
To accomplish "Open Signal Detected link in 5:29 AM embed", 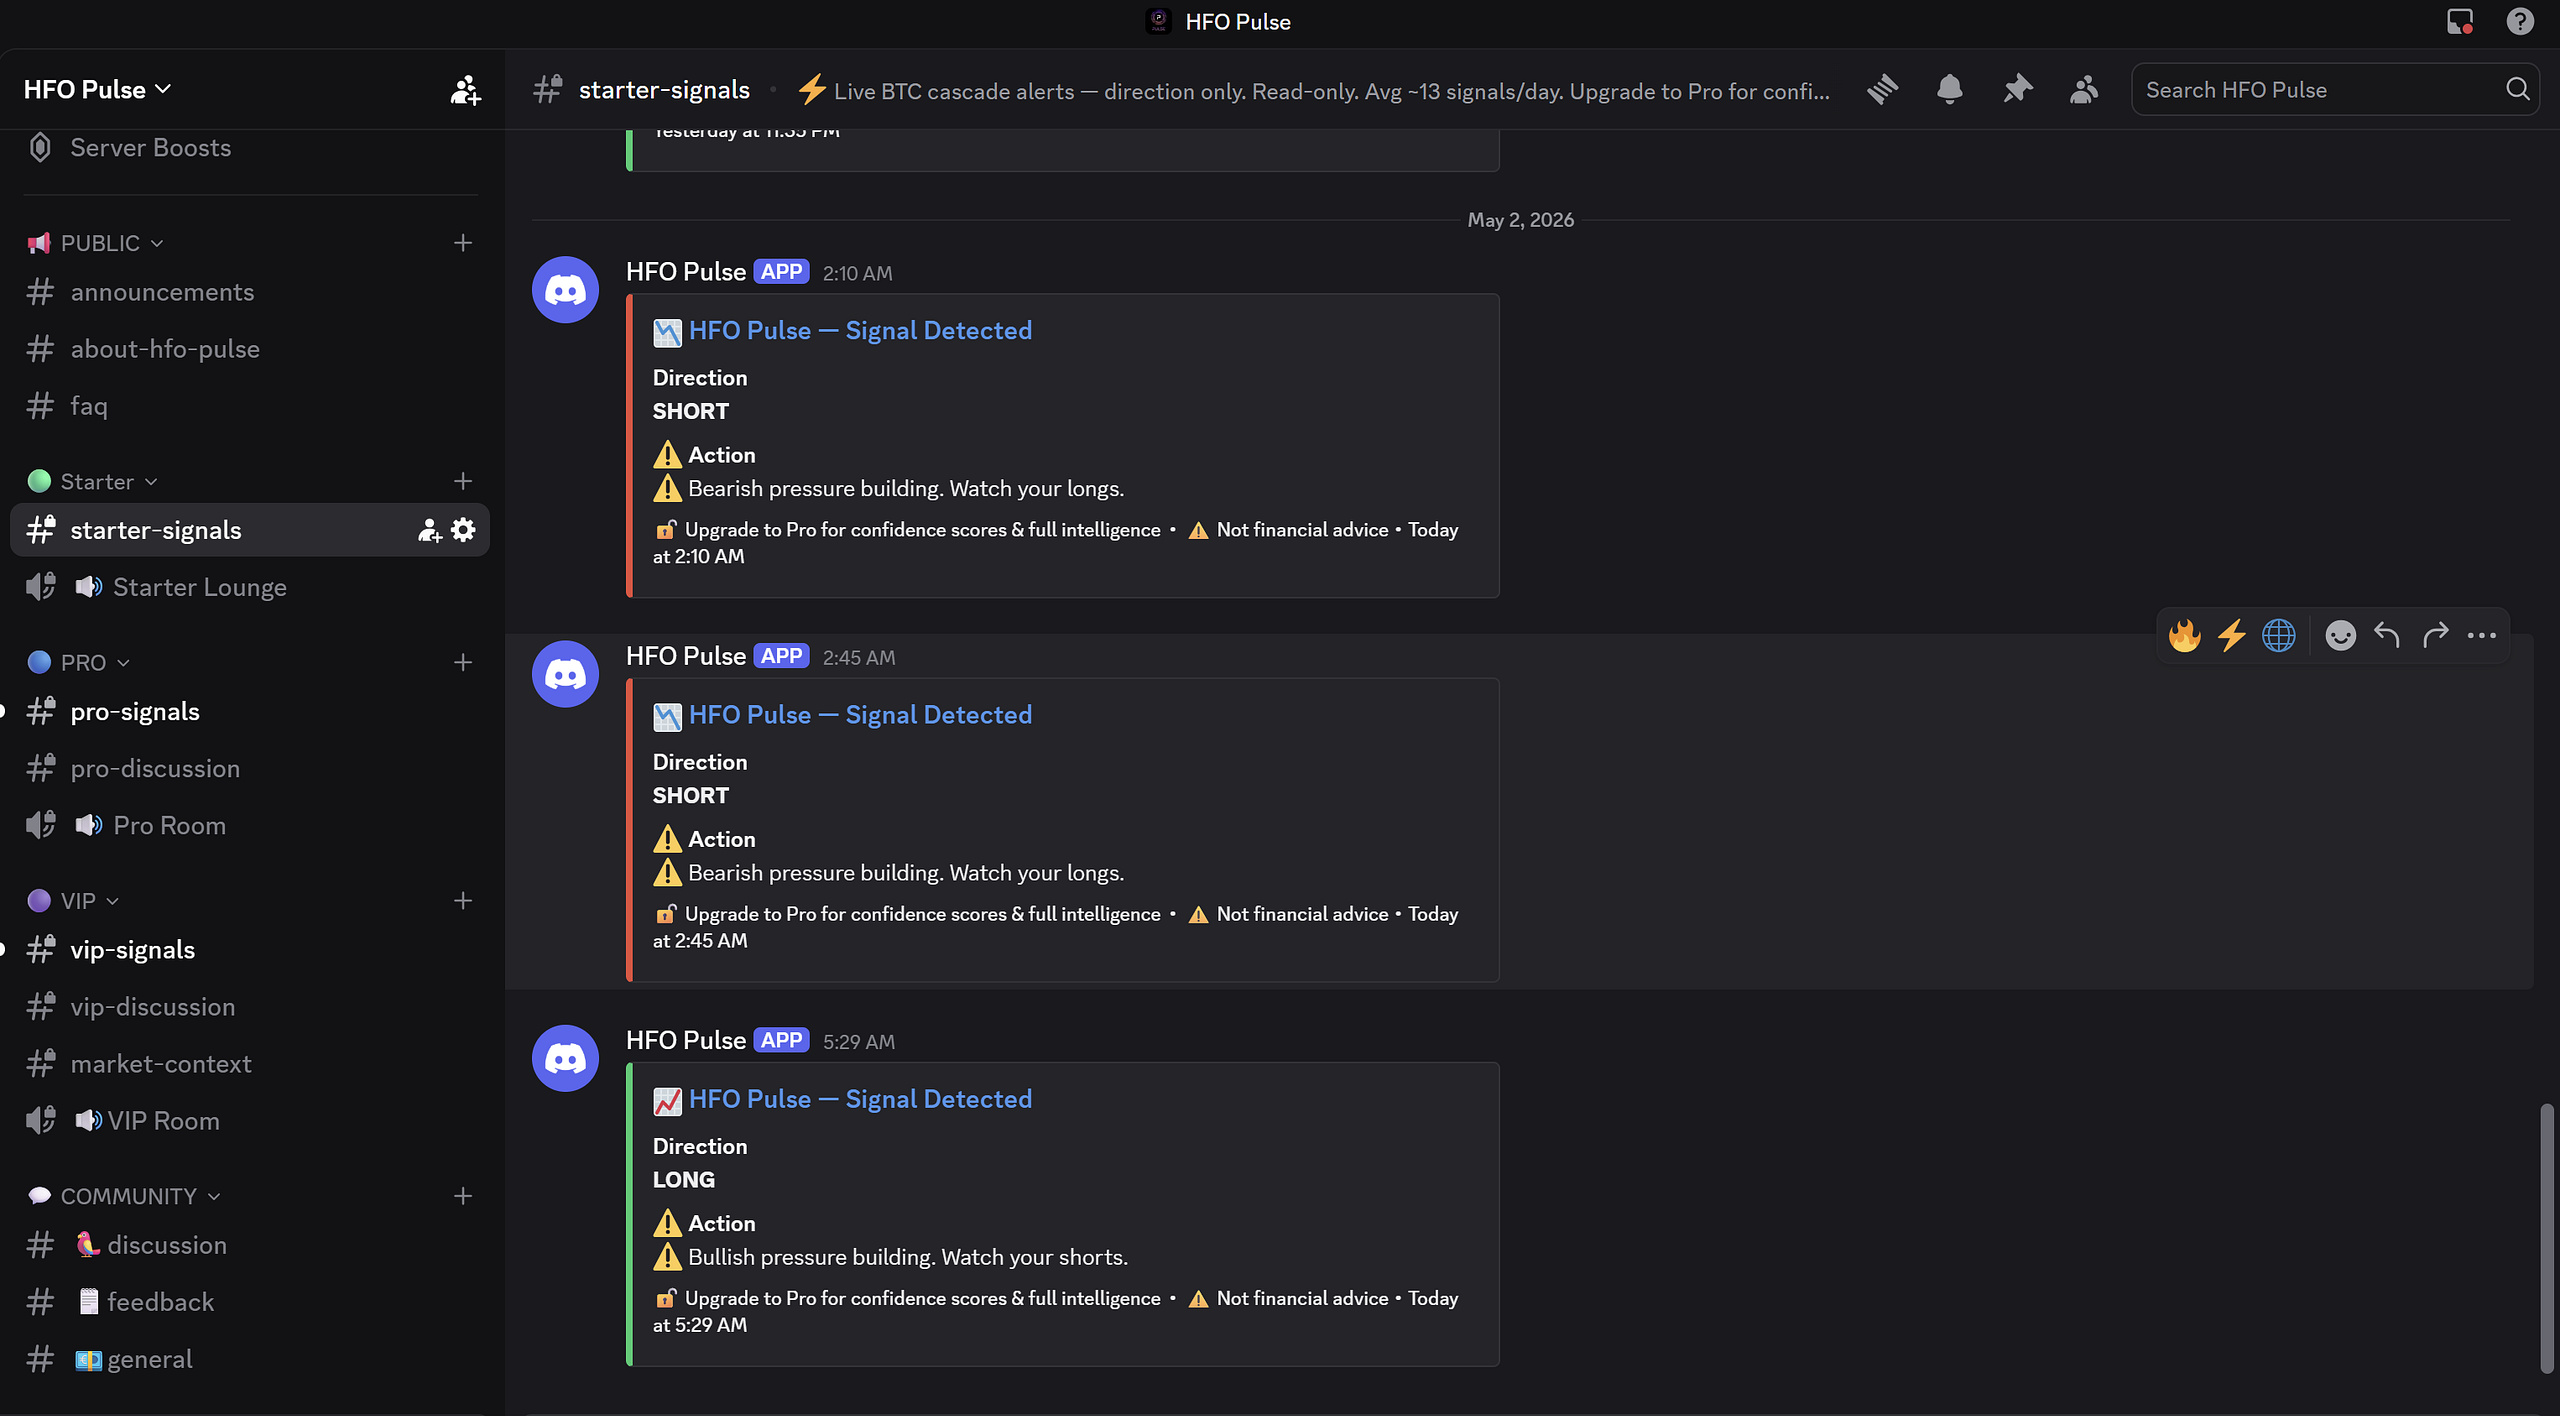I will [x=860, y=1099].
